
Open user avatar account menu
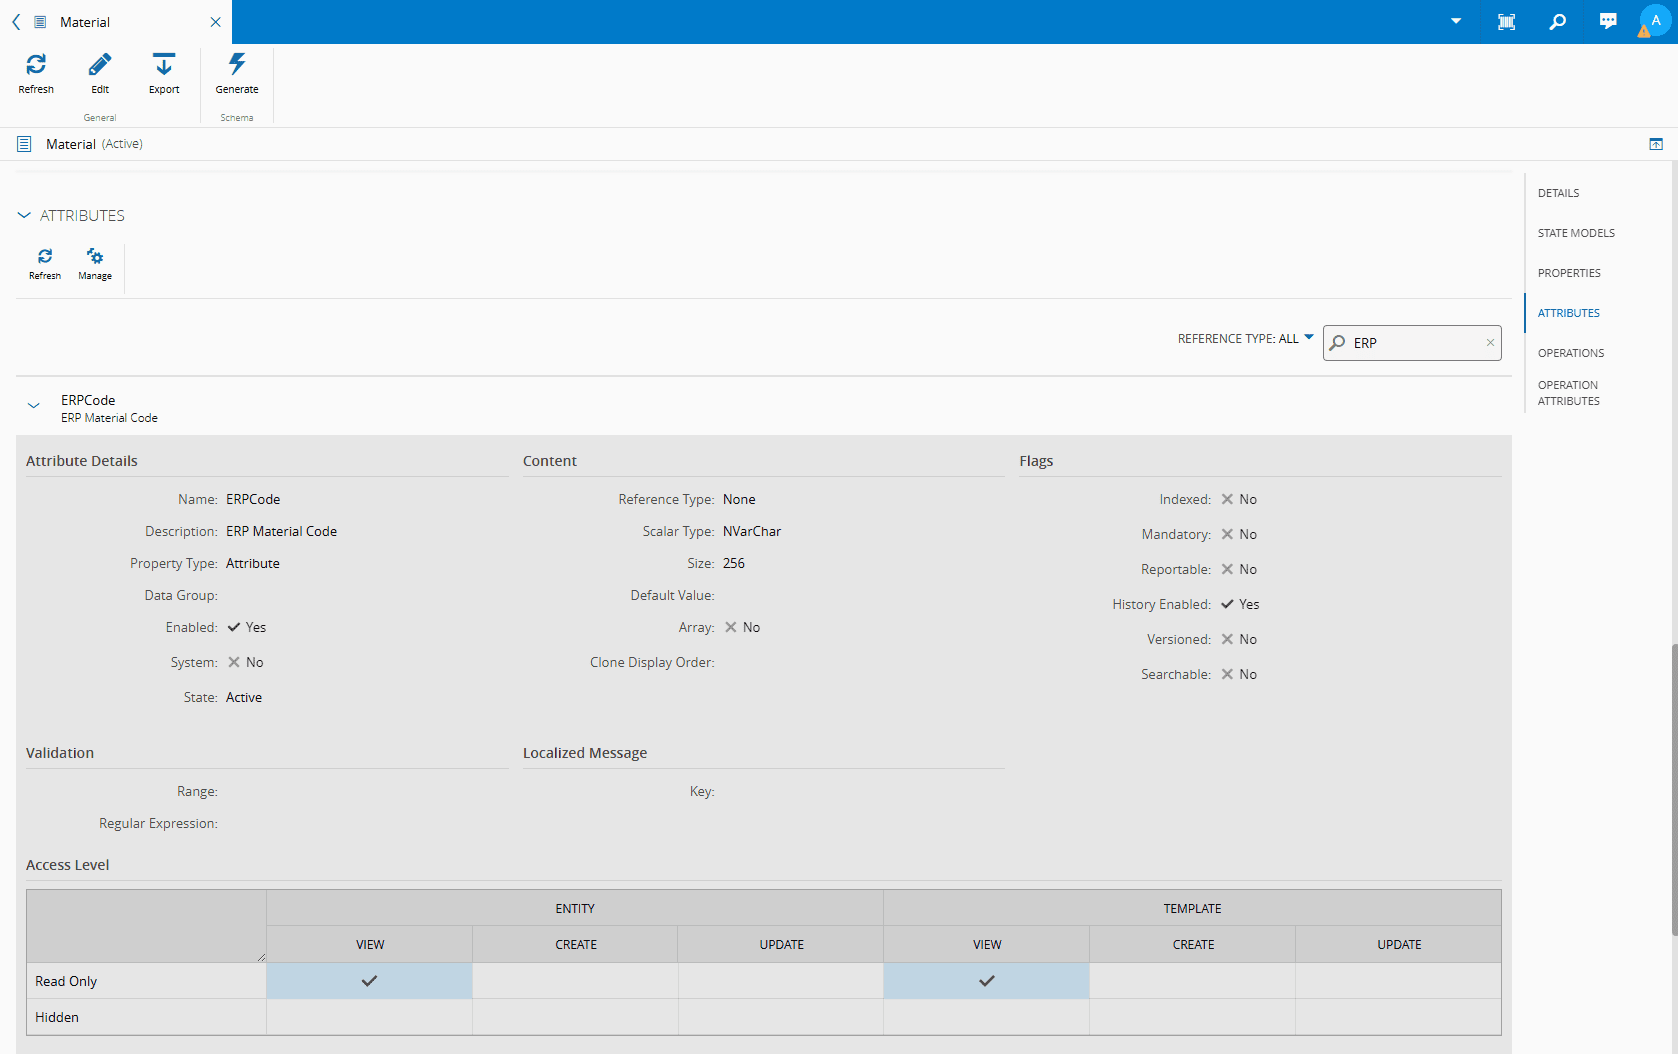[1655, 21]
